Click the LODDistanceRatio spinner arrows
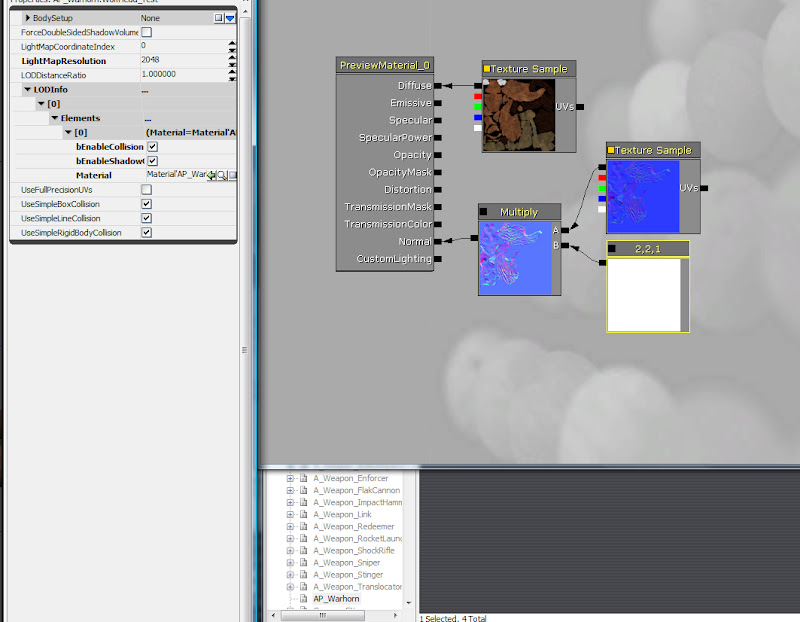This screenshot has height=622, width=800. (232, 75)
